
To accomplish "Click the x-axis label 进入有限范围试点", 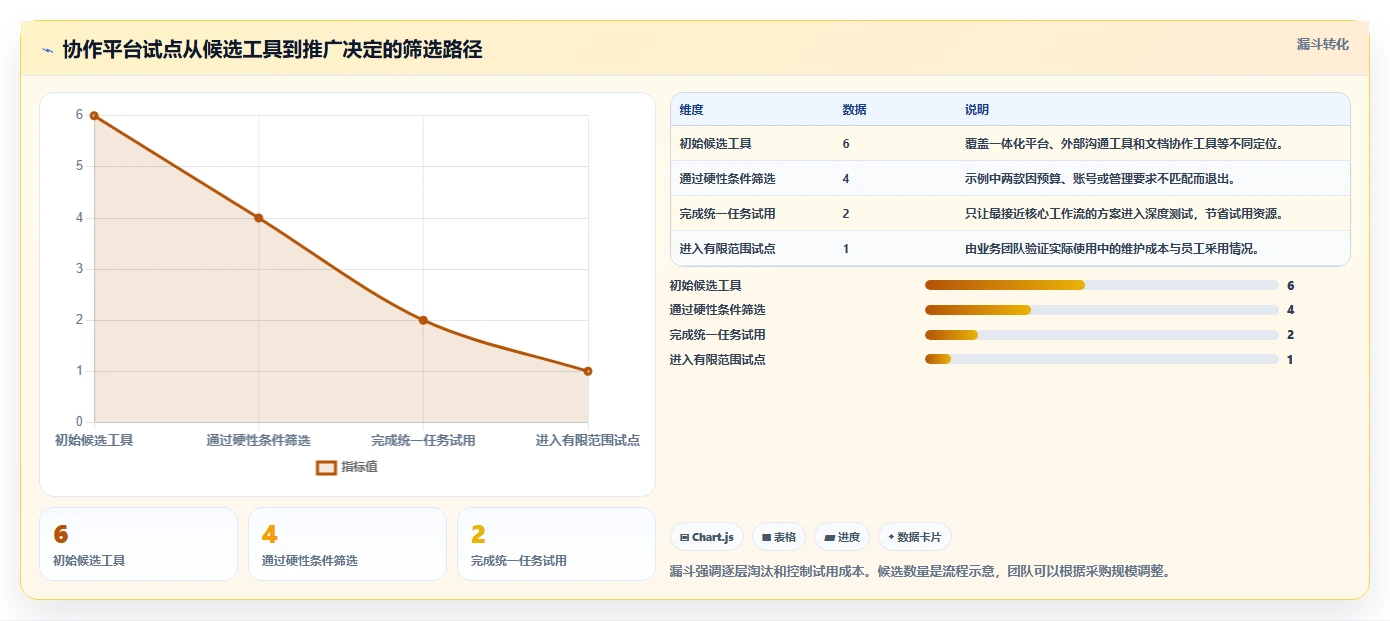I will [587, 440].
